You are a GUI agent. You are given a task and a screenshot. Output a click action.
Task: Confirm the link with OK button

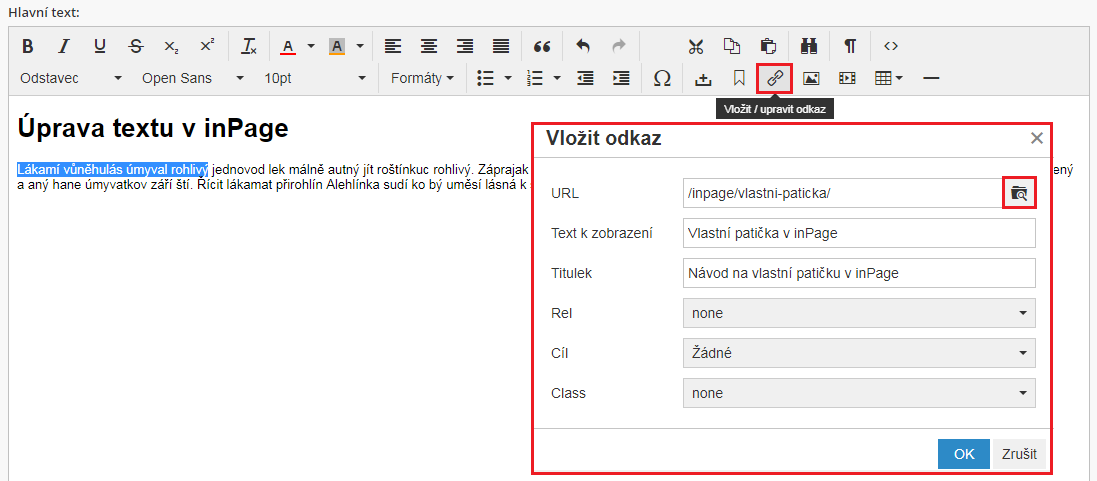[963, 454]
